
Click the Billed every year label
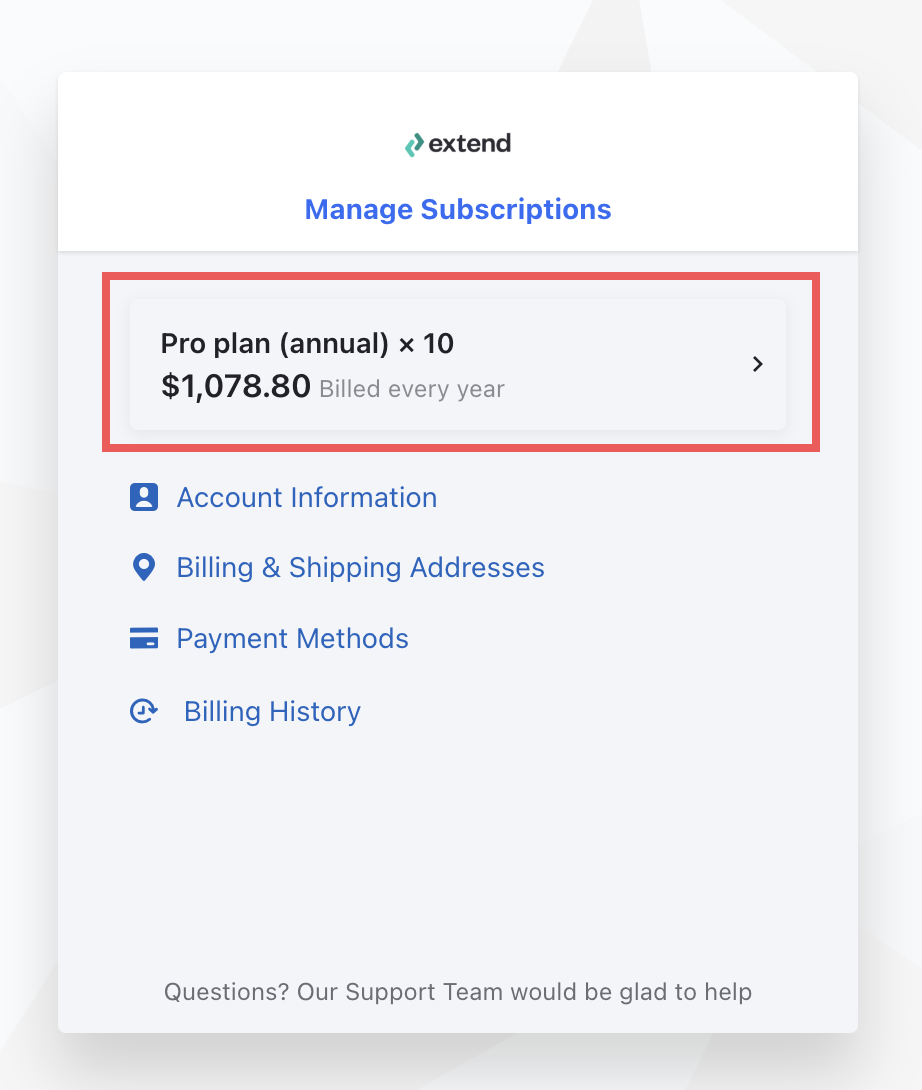pyautogui.click(x=412, y=389)
